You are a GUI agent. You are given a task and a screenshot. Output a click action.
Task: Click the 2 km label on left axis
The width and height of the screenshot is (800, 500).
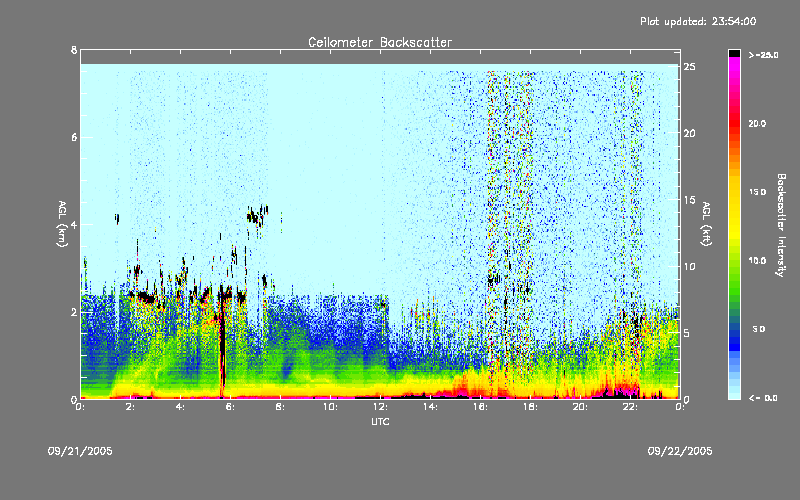point(74,312)
